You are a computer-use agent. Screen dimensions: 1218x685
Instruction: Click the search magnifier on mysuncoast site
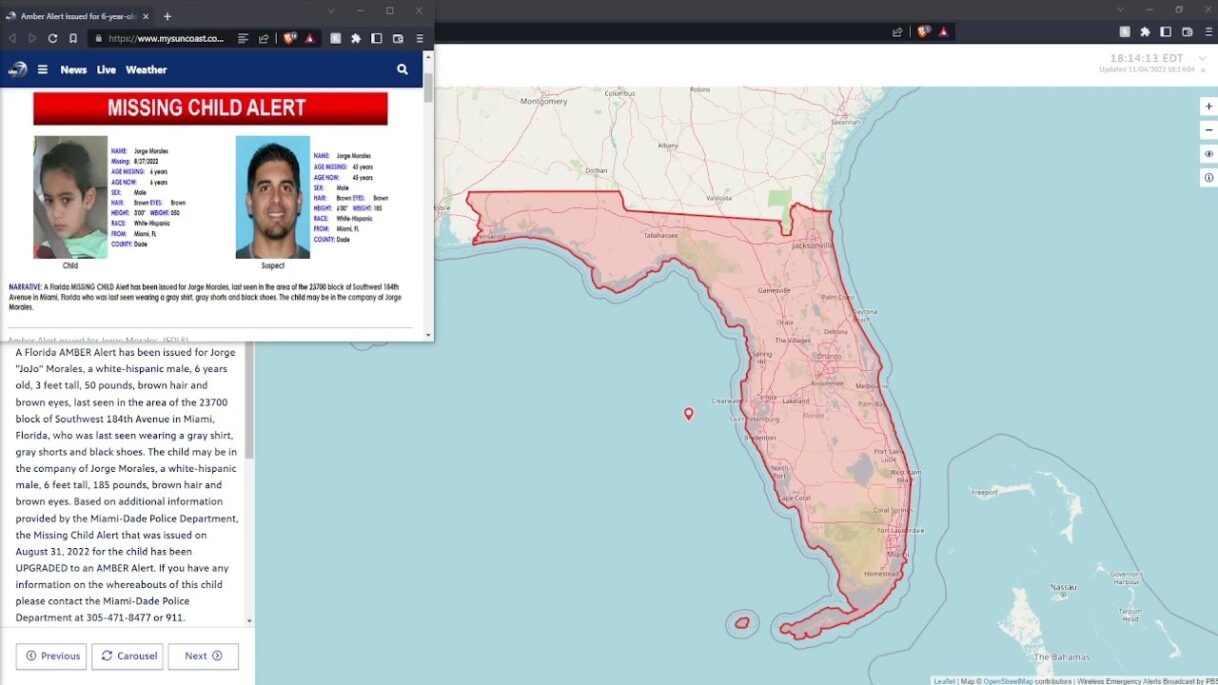click(x=402, y=70)
